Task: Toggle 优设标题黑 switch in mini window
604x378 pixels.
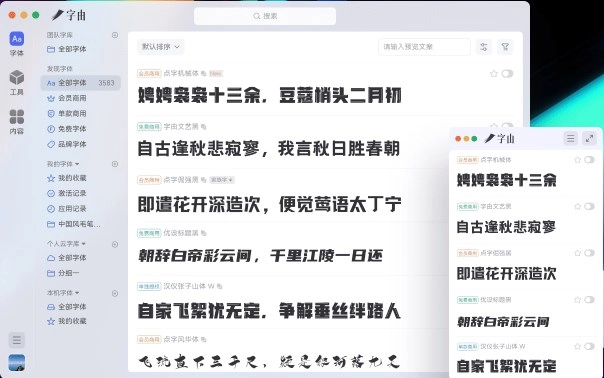Action: pyautogui.click(x=589, y=300)
